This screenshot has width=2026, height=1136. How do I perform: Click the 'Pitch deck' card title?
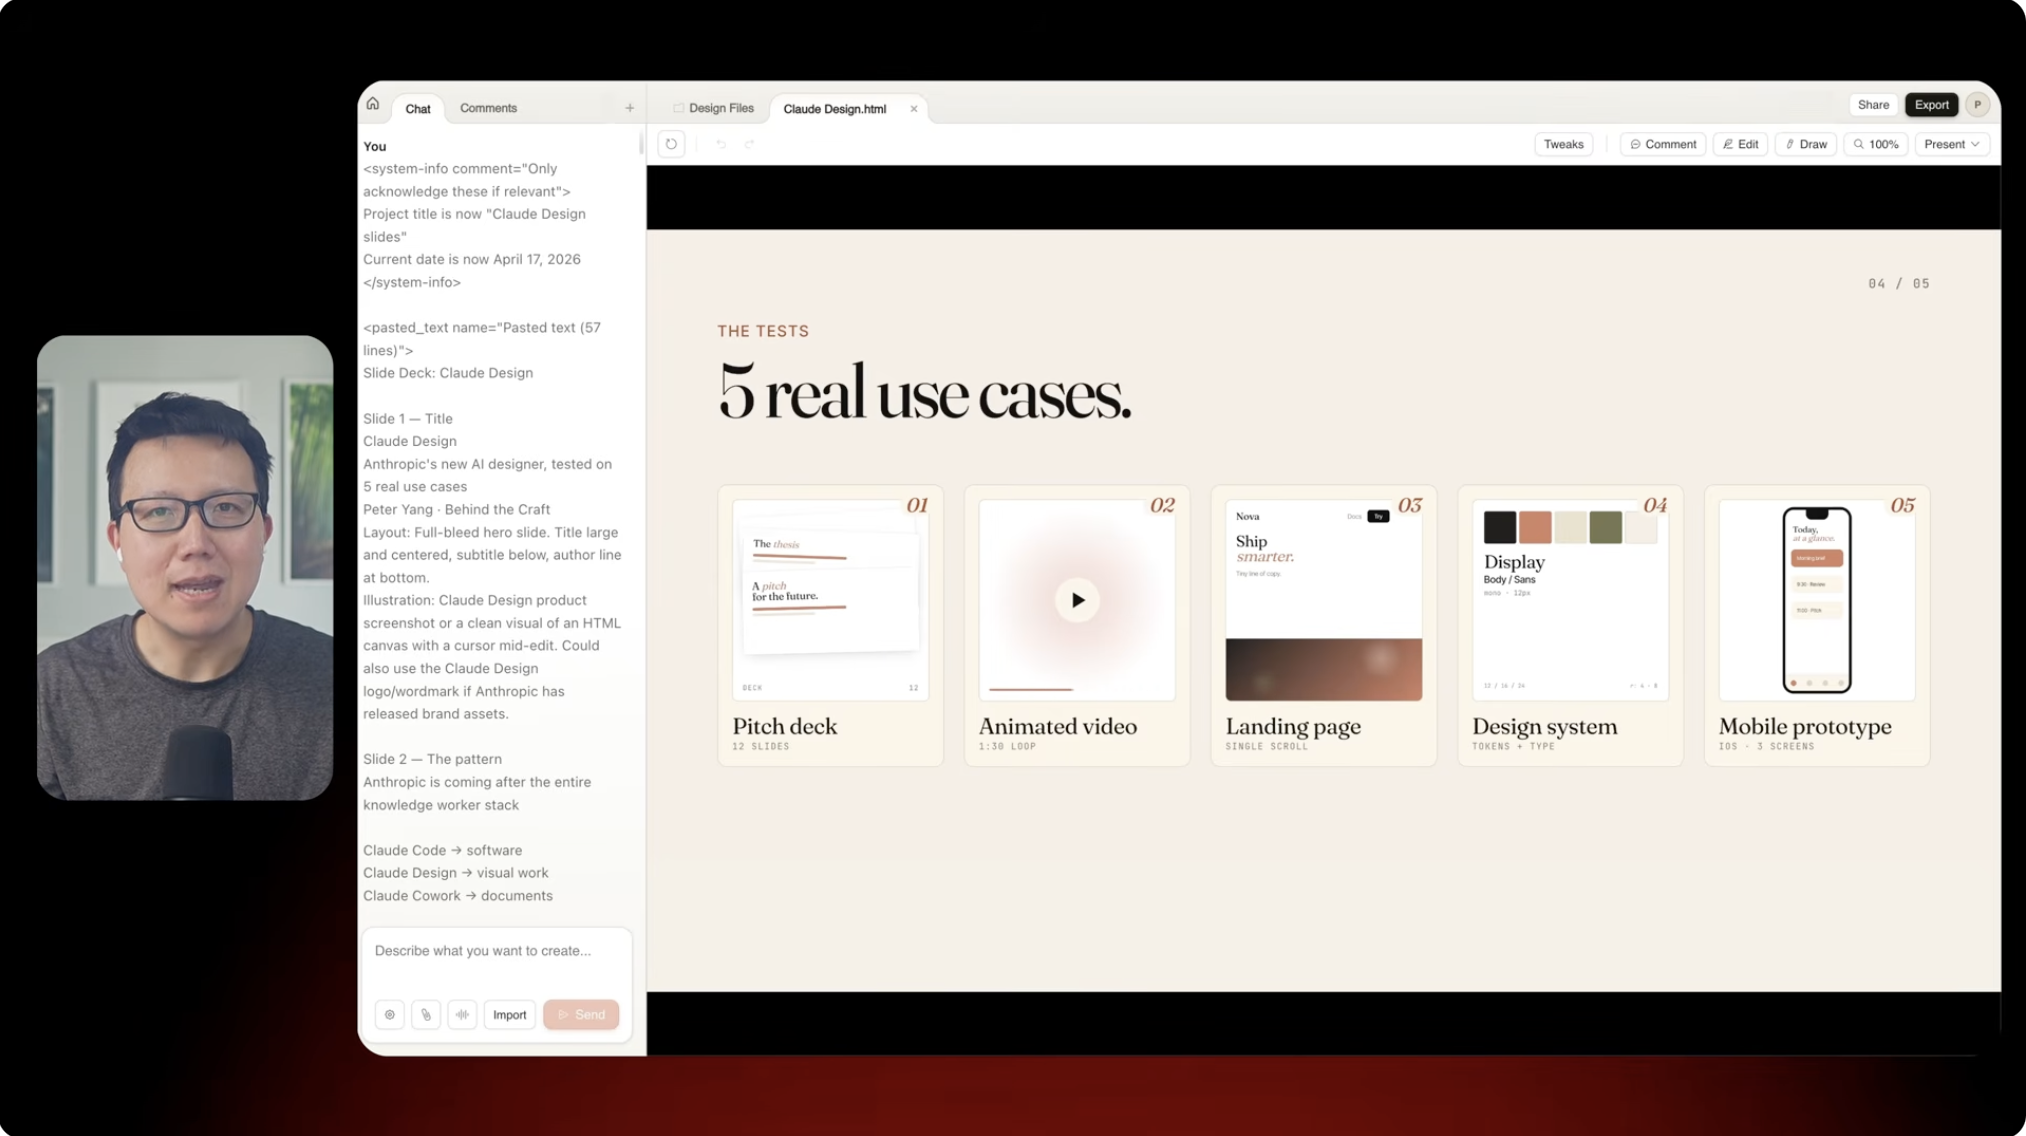click(x=785, y=727)
